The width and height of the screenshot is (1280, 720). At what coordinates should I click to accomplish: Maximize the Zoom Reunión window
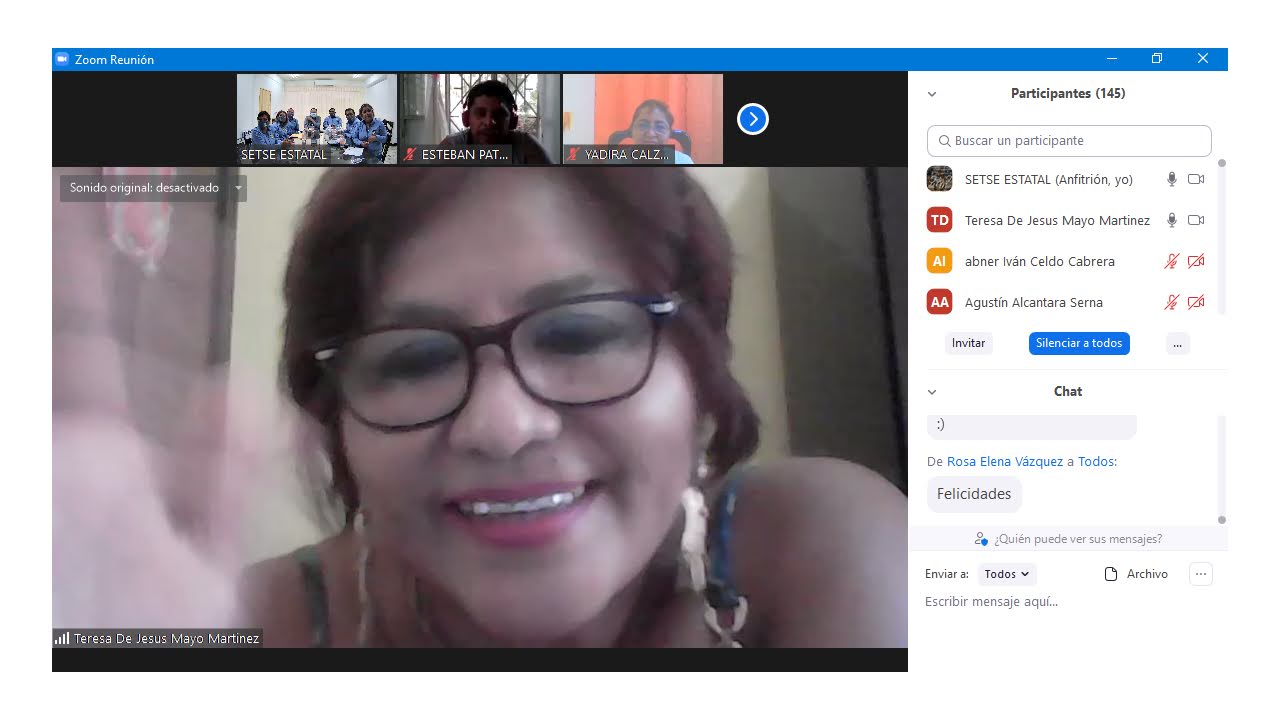pos(1157,59)
